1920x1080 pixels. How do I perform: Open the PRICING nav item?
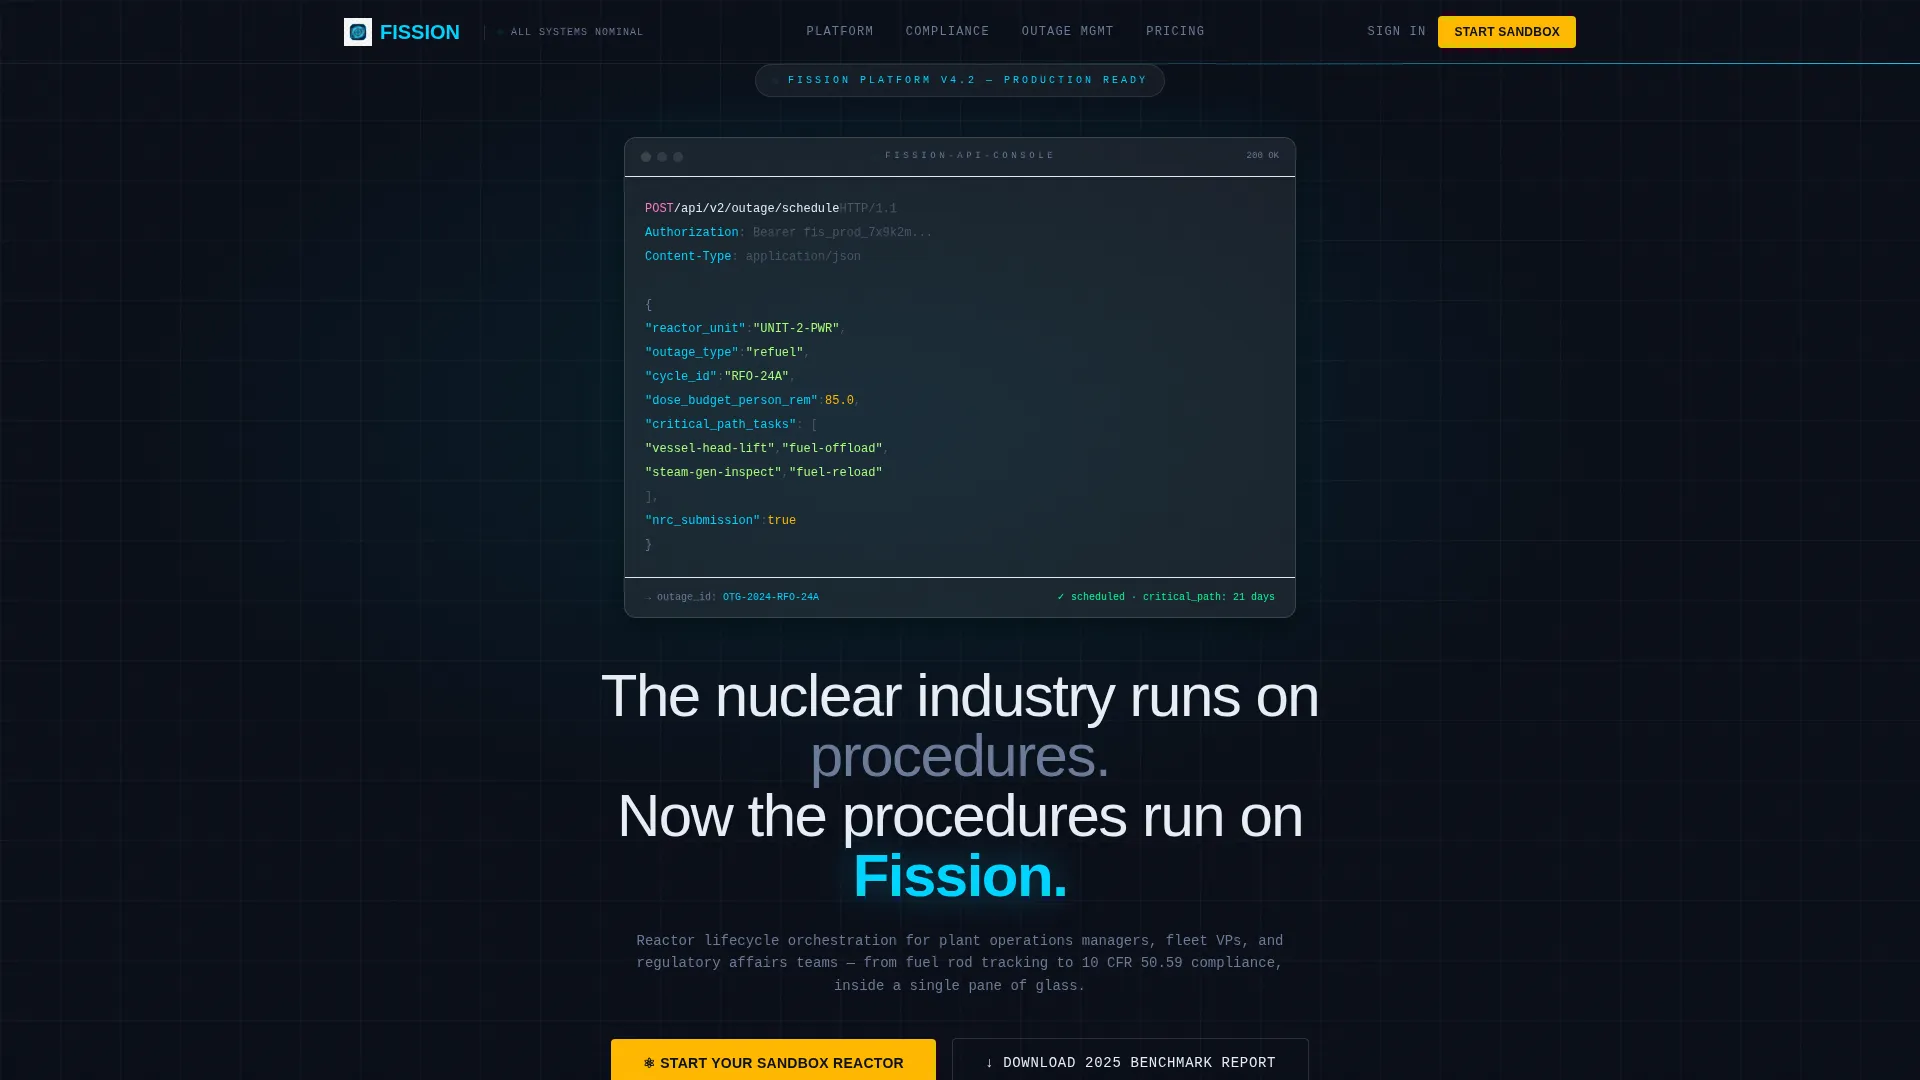coord(1175,32)
